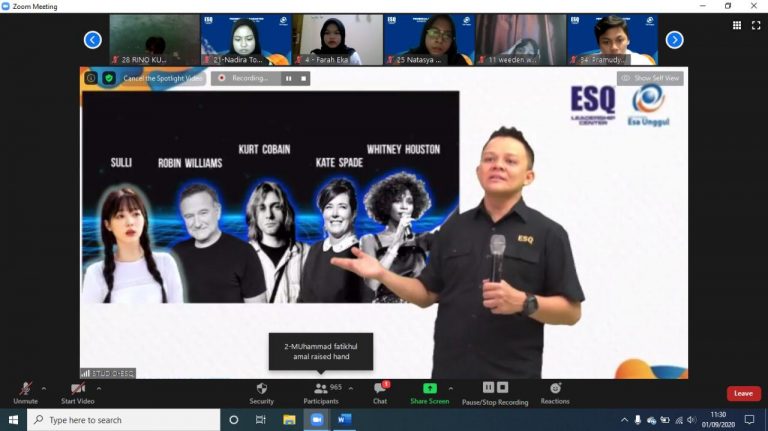Pause recording from the bottom toolbar
768x431 pixels.
[488, 388]
